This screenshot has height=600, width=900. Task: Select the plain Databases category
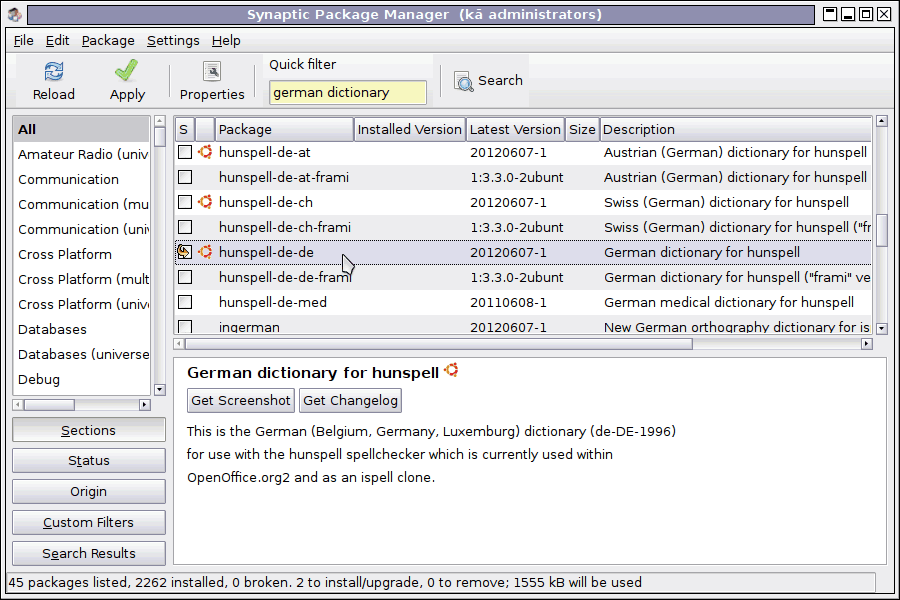(82, 329)
